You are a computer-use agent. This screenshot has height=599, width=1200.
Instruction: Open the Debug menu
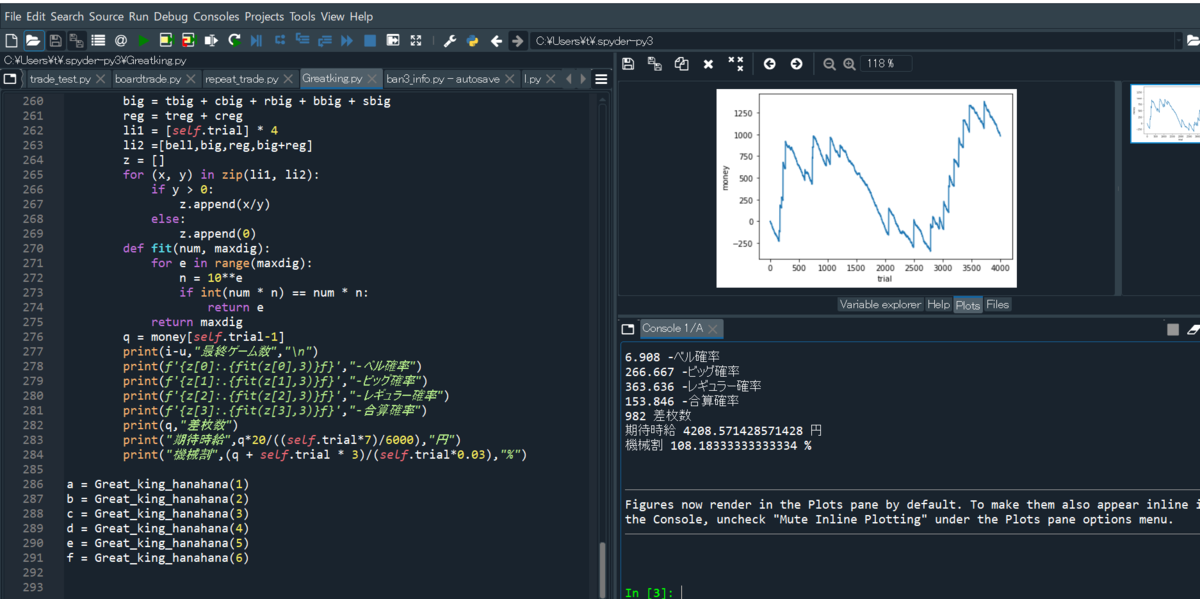pos(171,17)
